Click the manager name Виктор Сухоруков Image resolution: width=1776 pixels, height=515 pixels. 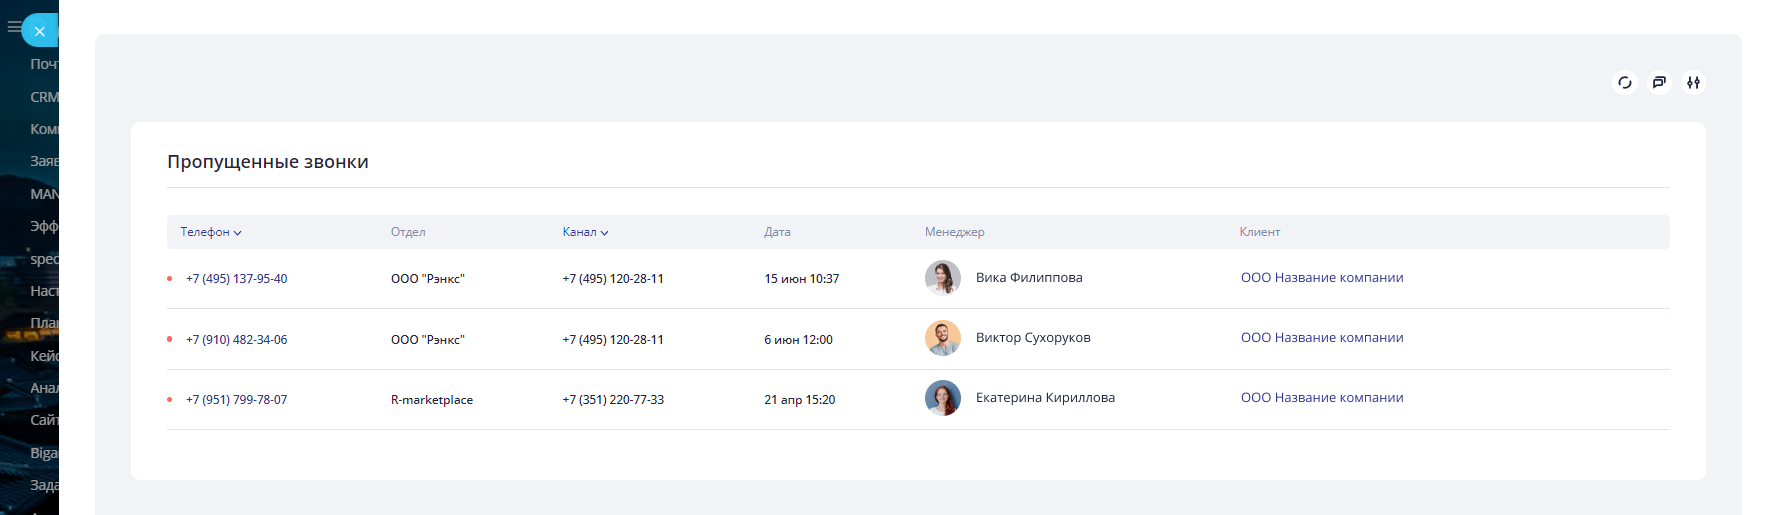click(1033, 338)
